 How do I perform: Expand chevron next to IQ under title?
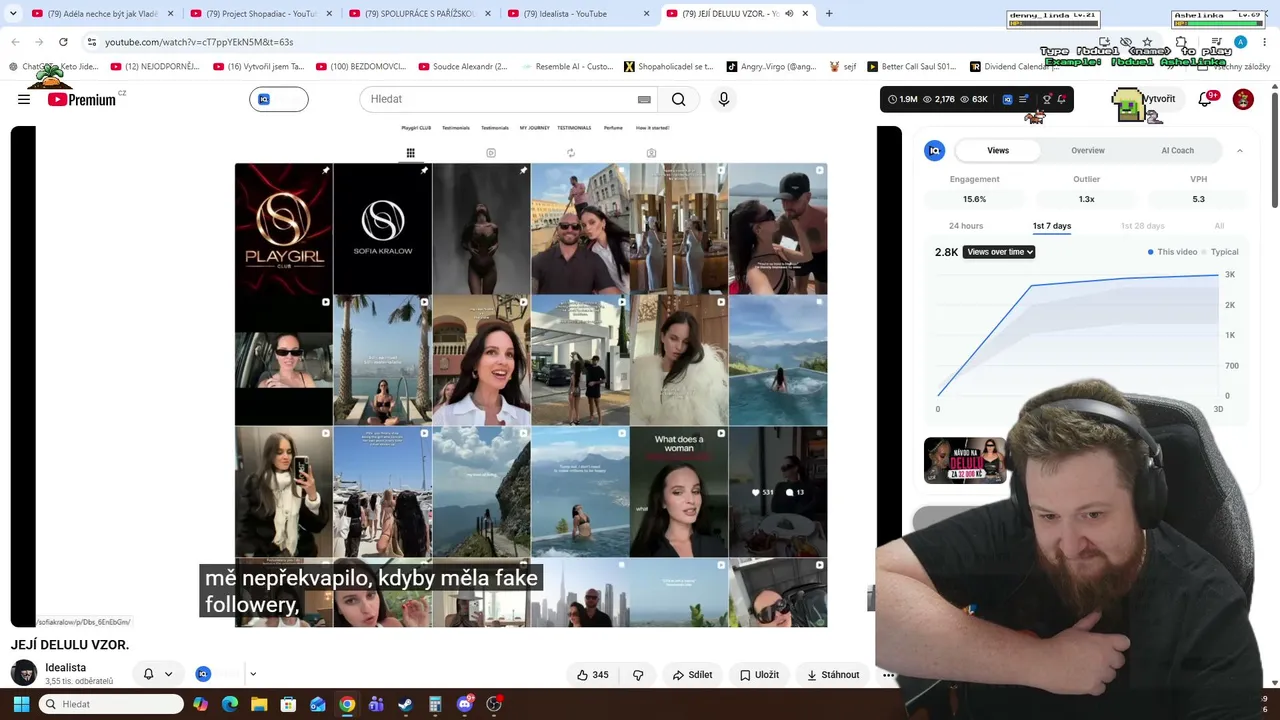253,674
